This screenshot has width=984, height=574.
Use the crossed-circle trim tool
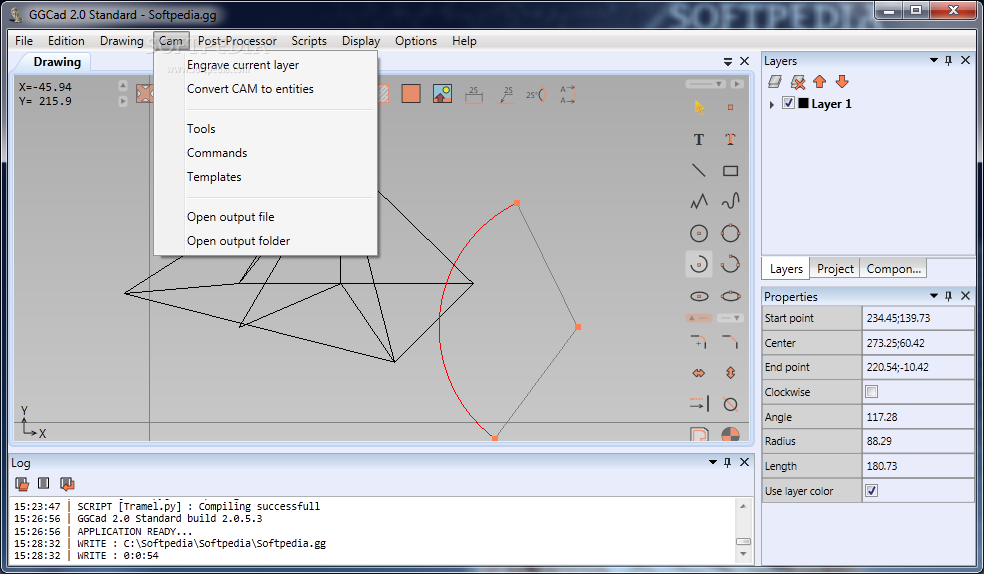coord(730,404)
